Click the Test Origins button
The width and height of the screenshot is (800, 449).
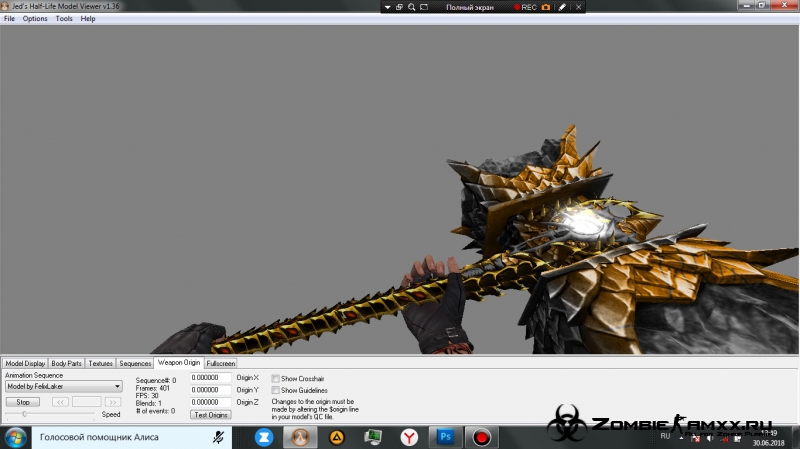coord(211,415)
